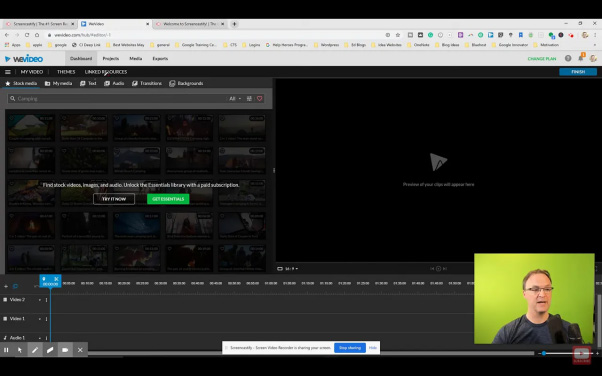Click the grid view icon in the search bar

[x=249, y=99]
